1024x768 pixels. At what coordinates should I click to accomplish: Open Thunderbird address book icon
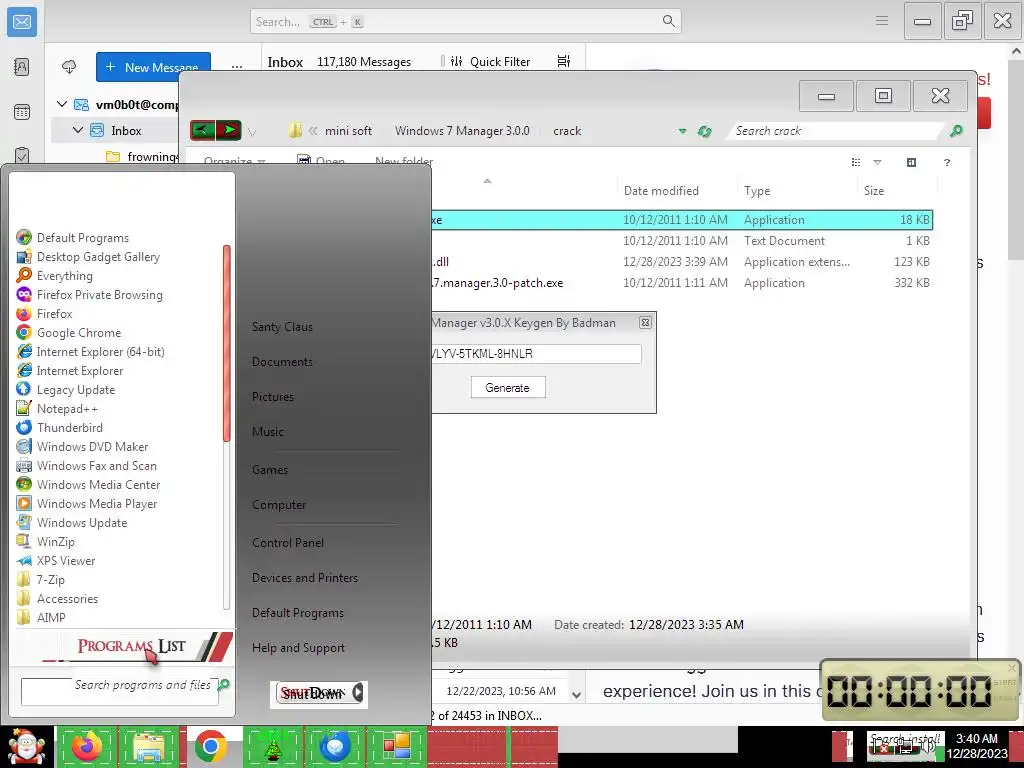(x=22, y=67)
